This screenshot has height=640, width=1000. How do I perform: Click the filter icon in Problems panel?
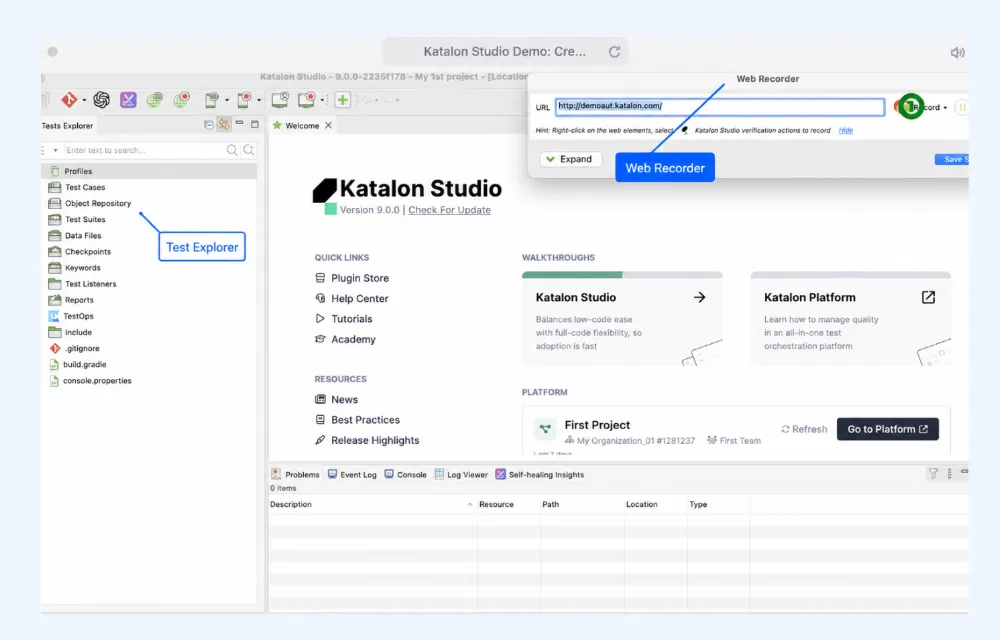pos(933,473)
